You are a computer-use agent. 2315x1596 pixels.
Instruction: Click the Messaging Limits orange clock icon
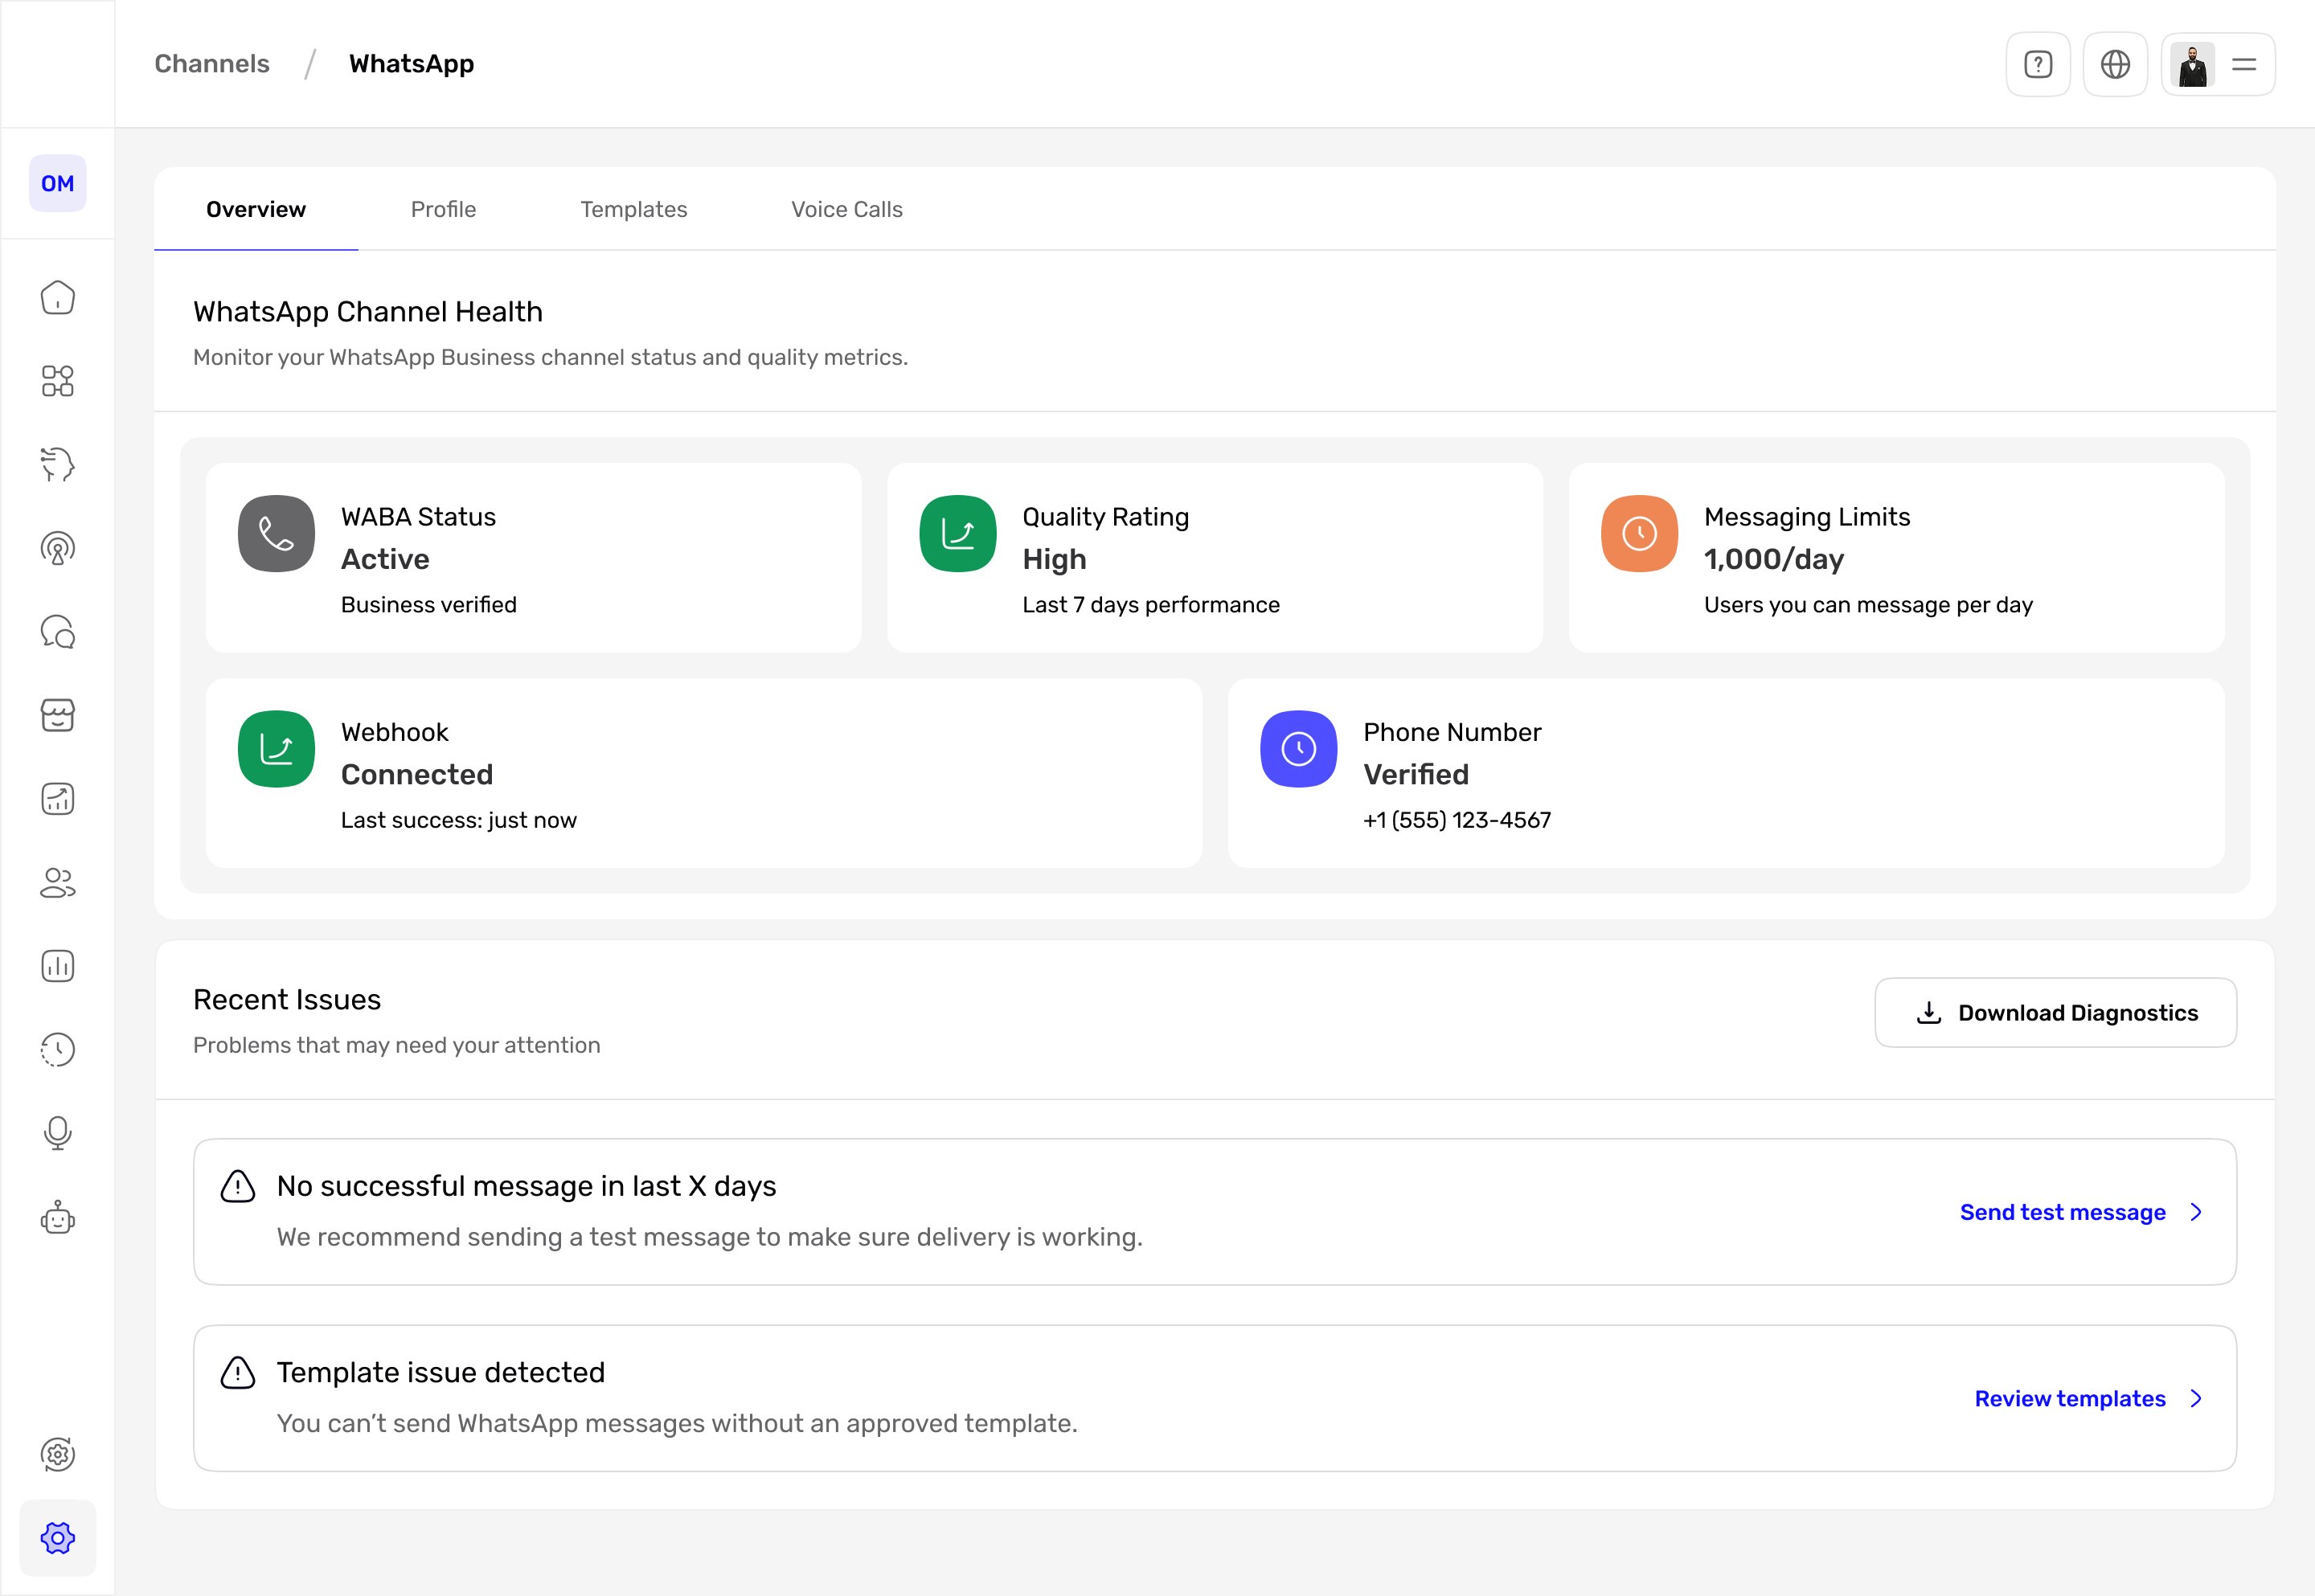(1639, 534)
